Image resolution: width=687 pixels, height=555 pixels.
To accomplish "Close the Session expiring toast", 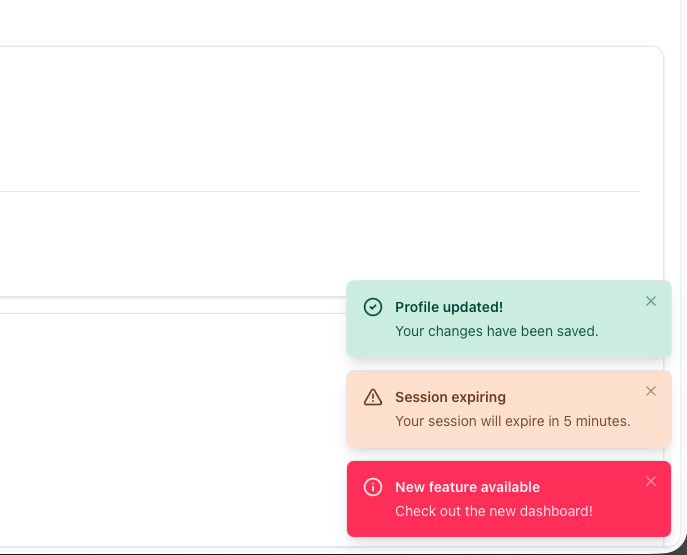I will tap(651, 391).
